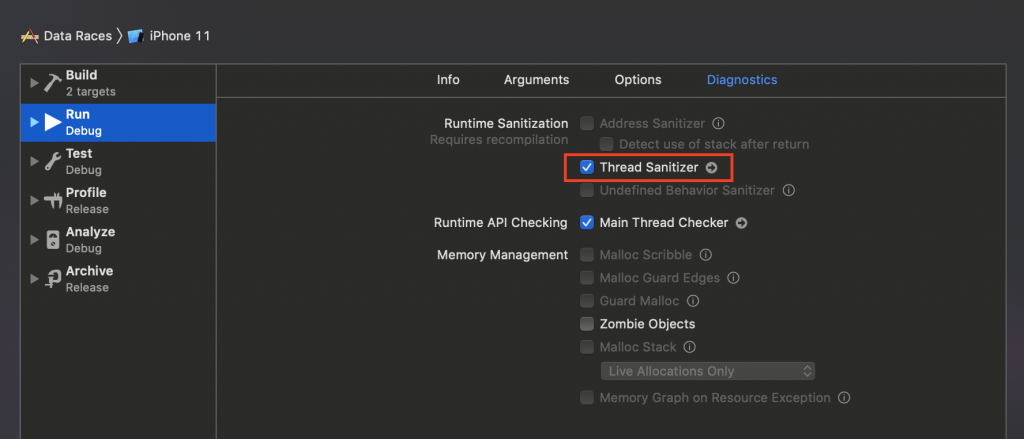Click the Test wrench icon
The image size is (1024, 439).
click(x=53, y=161)
